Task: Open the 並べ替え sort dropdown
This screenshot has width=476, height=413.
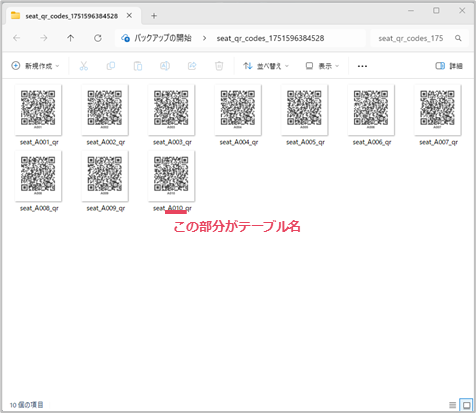Action: tap(266, 66)
